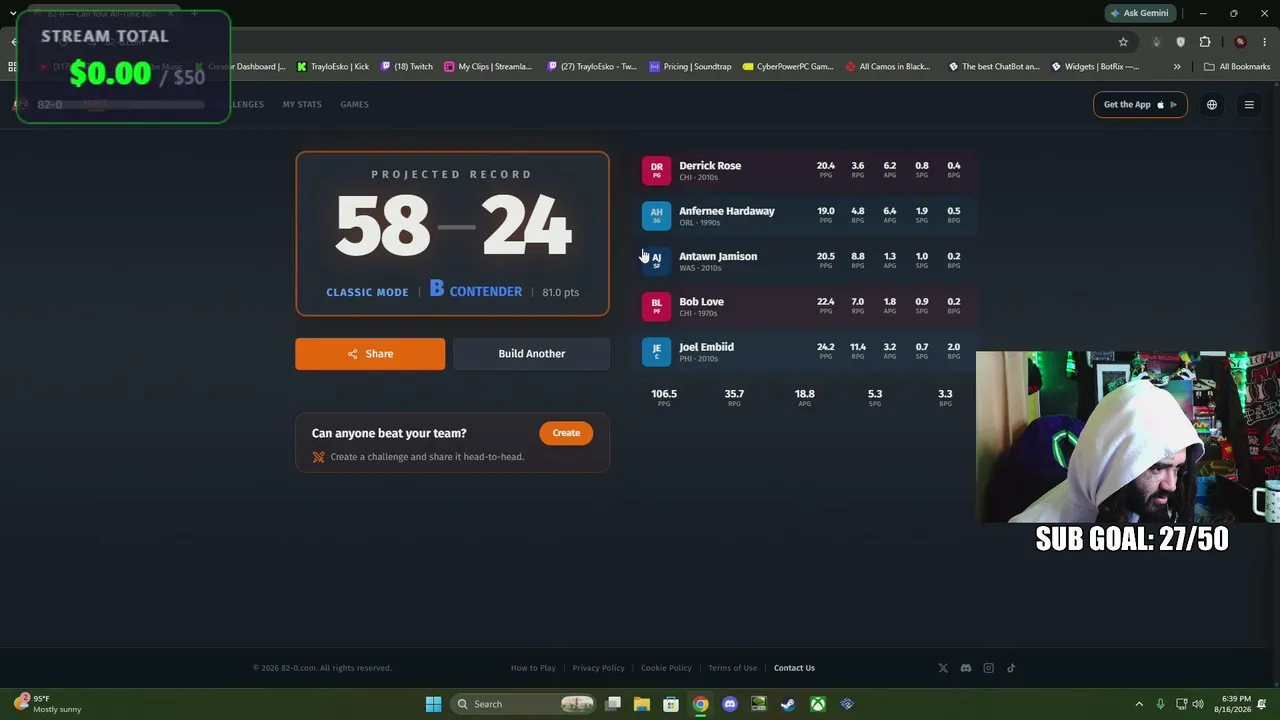Open the Windows Start menu

[x=433, y=704]
